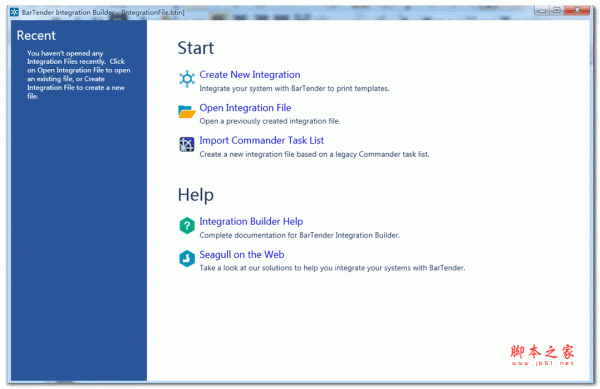Open the Integration Builder Help link
The image size is (600, 389).
(251, 221)
